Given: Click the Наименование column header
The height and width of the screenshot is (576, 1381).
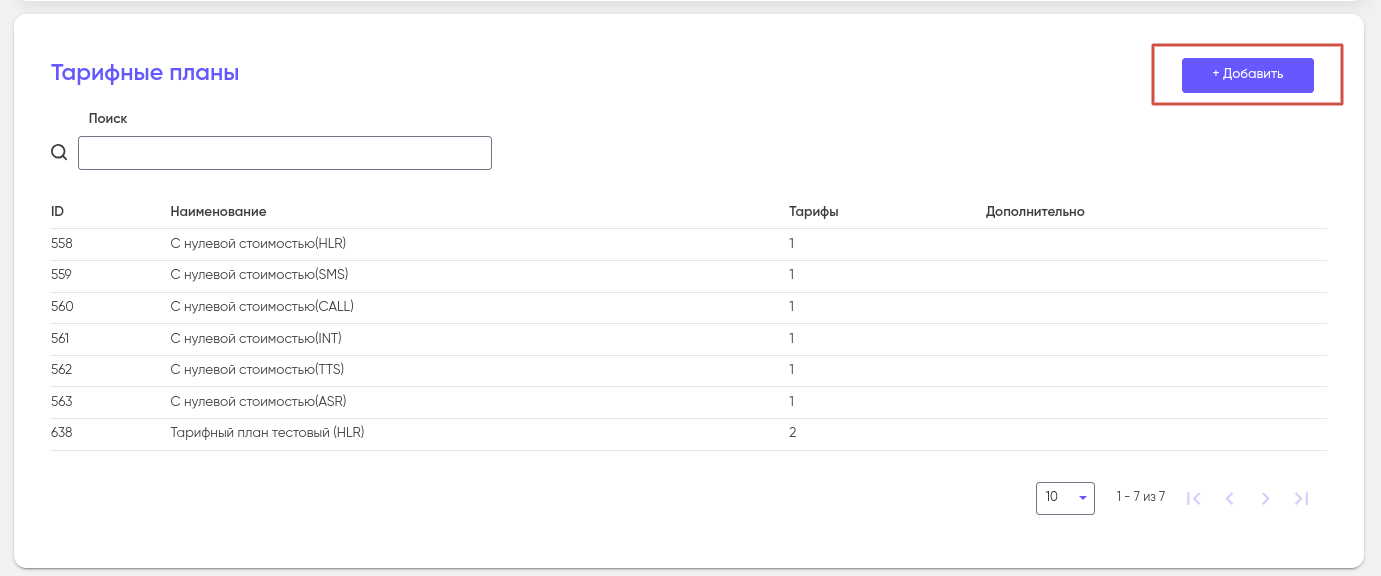Looking at the screenshot, I should pyautogui.click(x=218, y=212).
